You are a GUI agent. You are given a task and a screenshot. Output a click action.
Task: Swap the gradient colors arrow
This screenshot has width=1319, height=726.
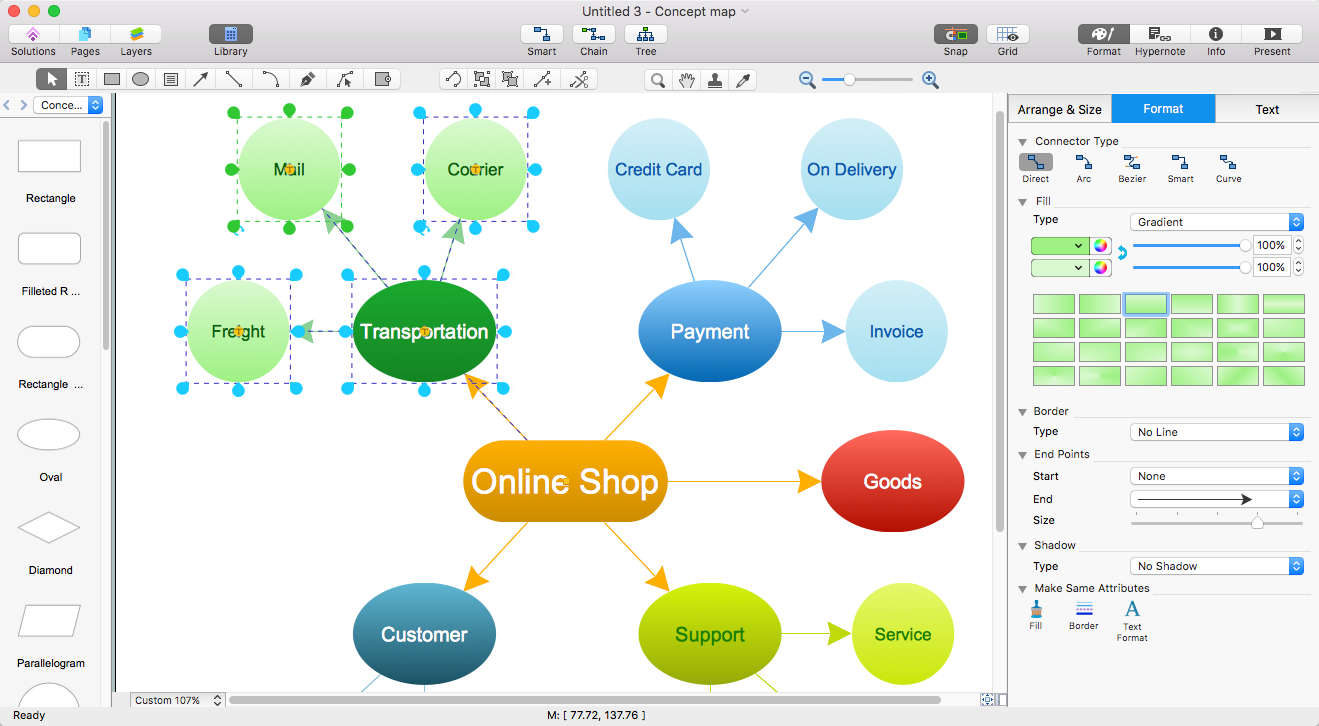[x=1121, y=254]
